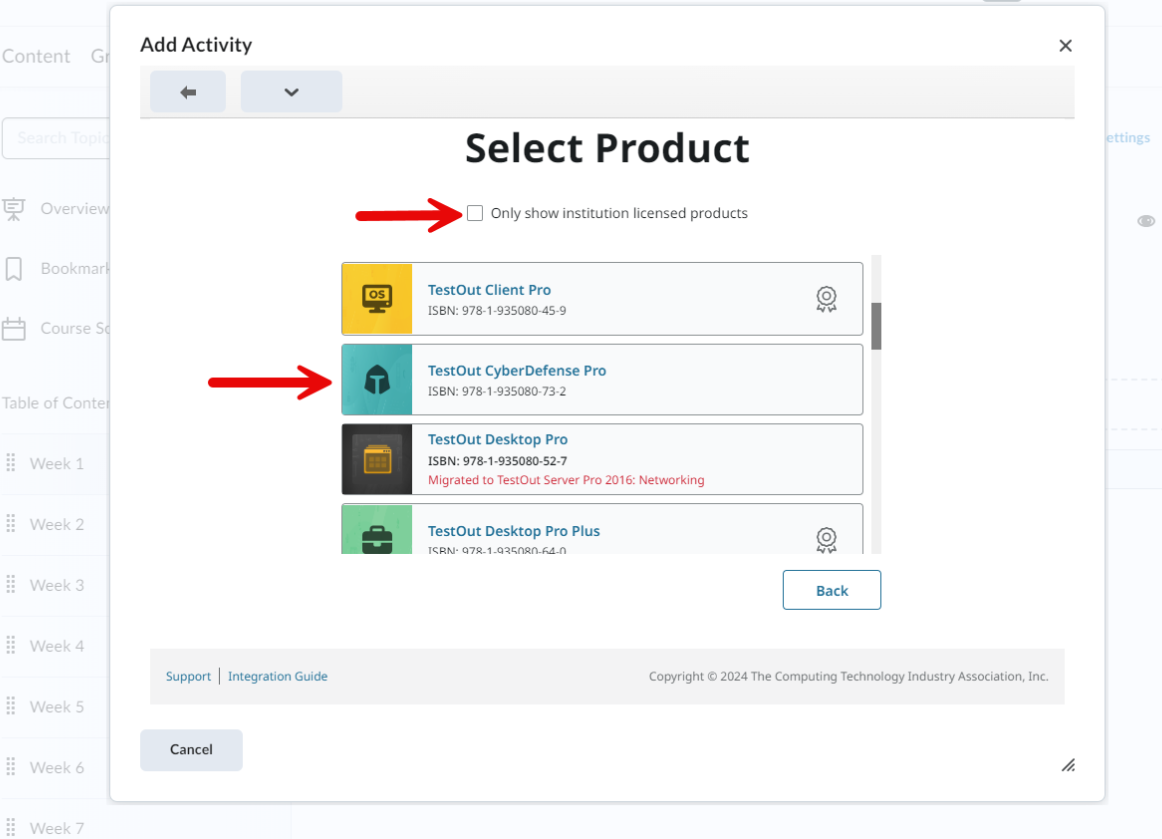
Task: Click the Cancel button
Action: point(191,750)
